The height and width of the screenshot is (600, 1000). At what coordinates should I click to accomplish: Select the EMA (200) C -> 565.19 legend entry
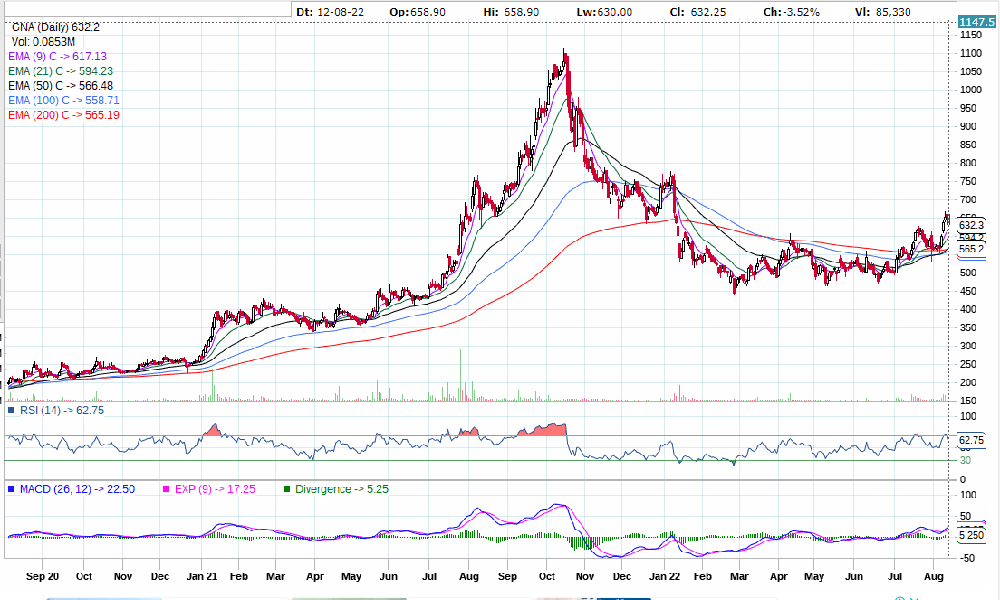pos(64,115)
